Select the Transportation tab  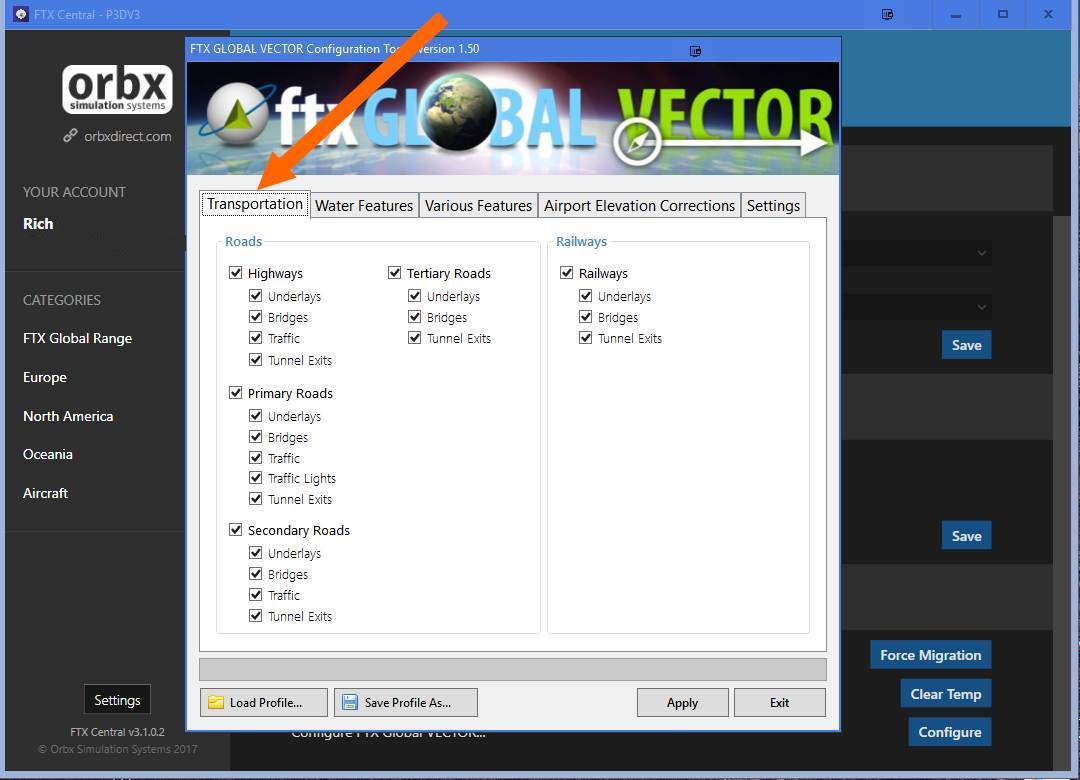click(255, 204)
